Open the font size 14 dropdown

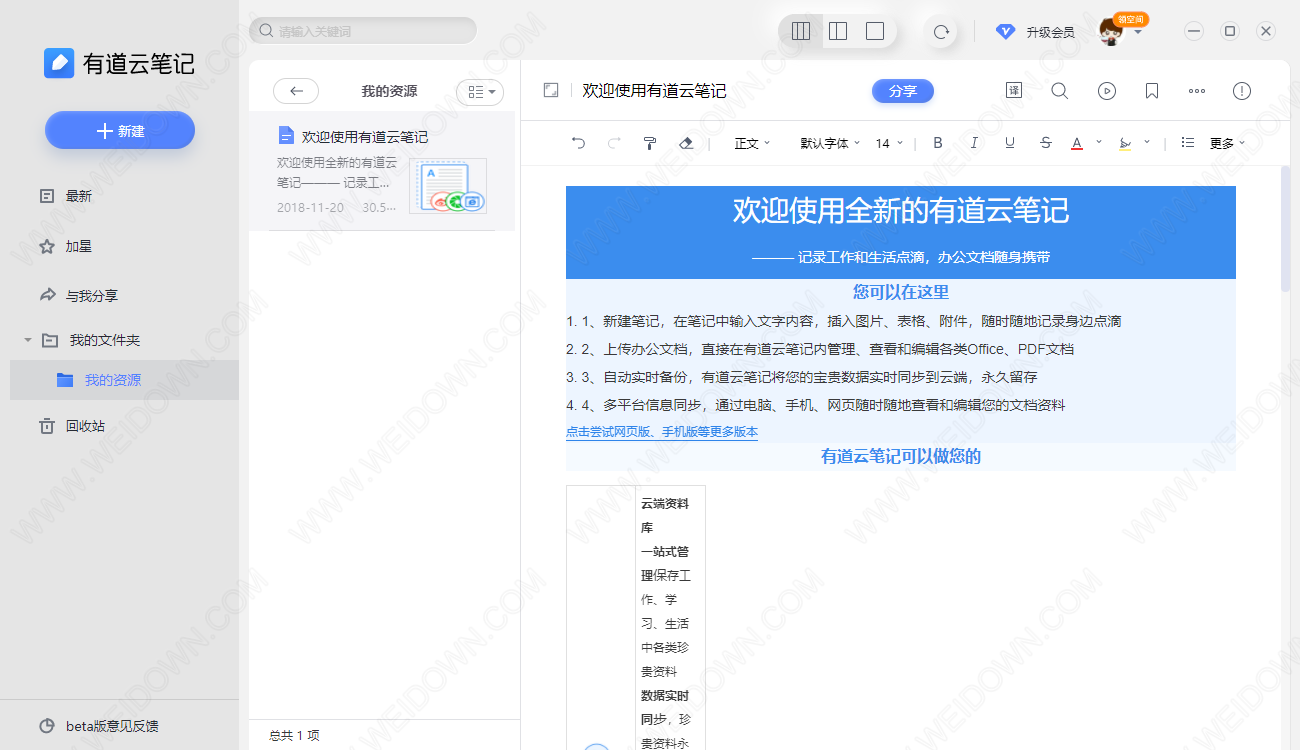pos(889,143)
